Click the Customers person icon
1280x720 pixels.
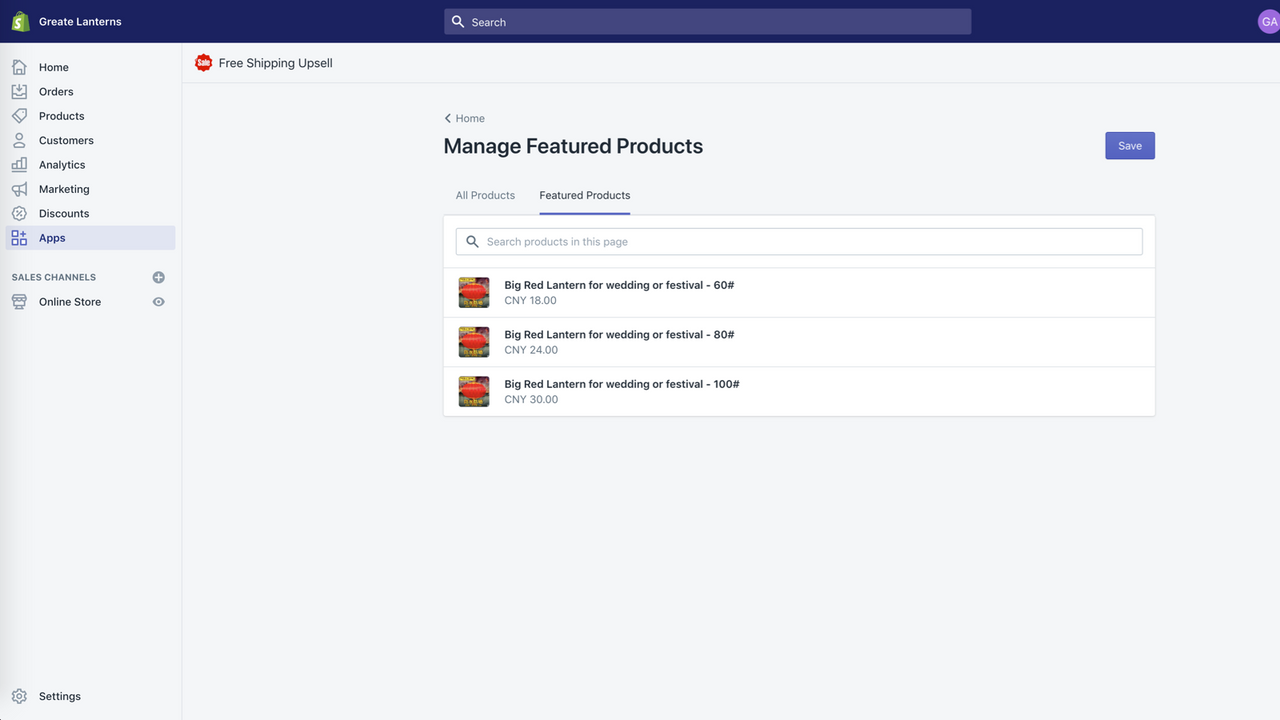(19, 140)
